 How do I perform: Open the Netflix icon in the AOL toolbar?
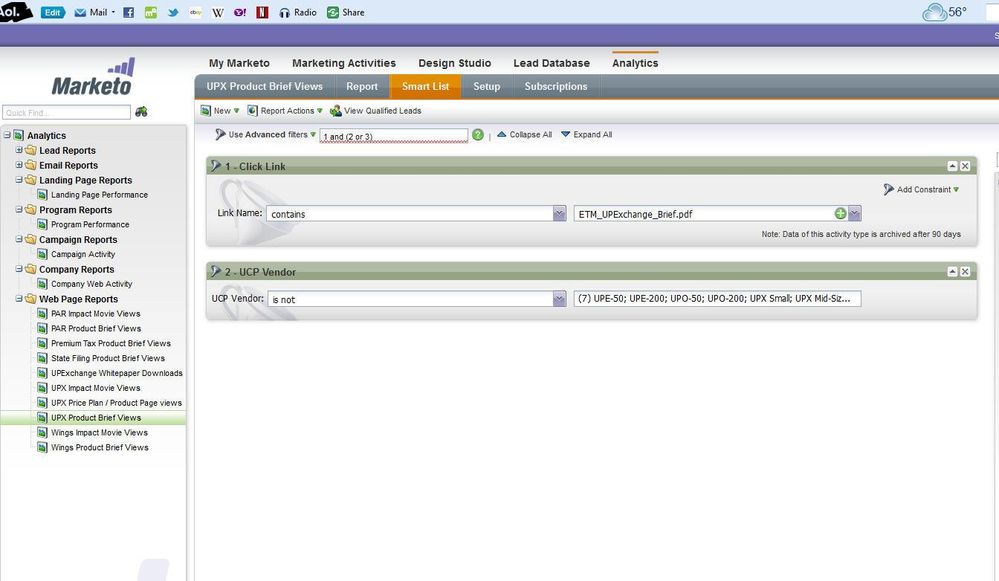[262, 12]
